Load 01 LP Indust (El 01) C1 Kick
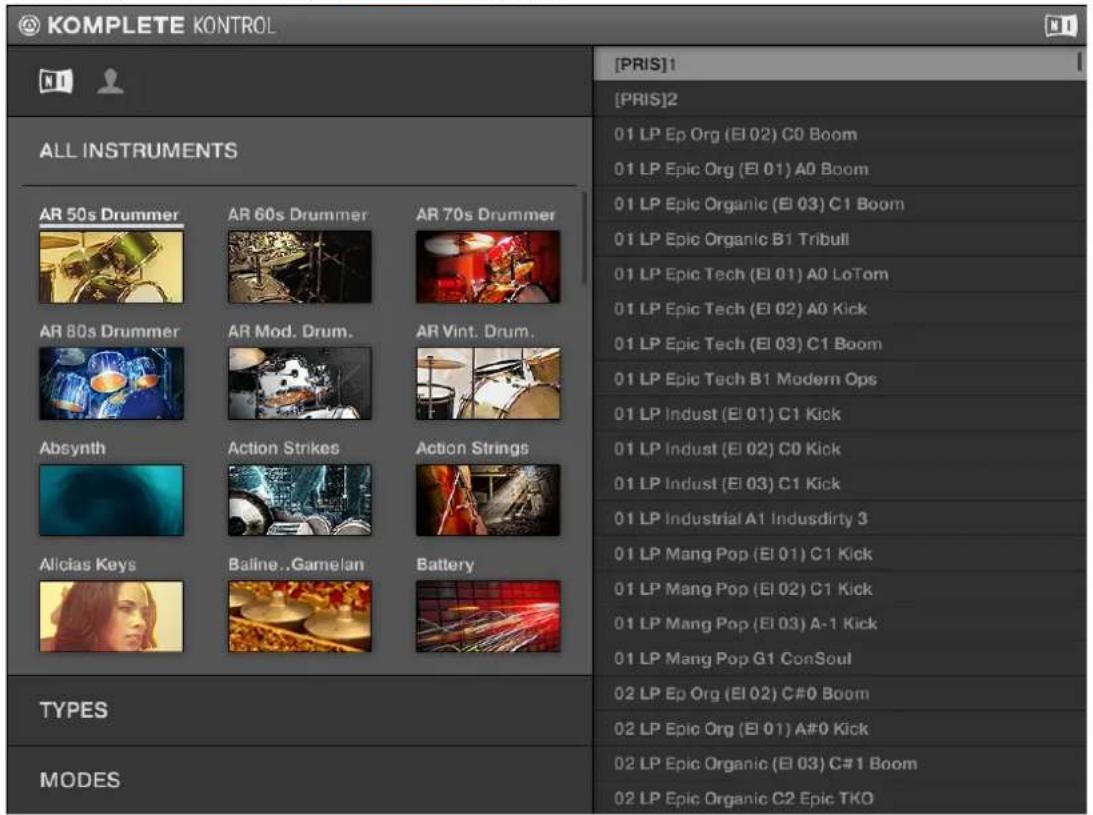Viewport: 1093px width, 815px height. pos(839,414)
